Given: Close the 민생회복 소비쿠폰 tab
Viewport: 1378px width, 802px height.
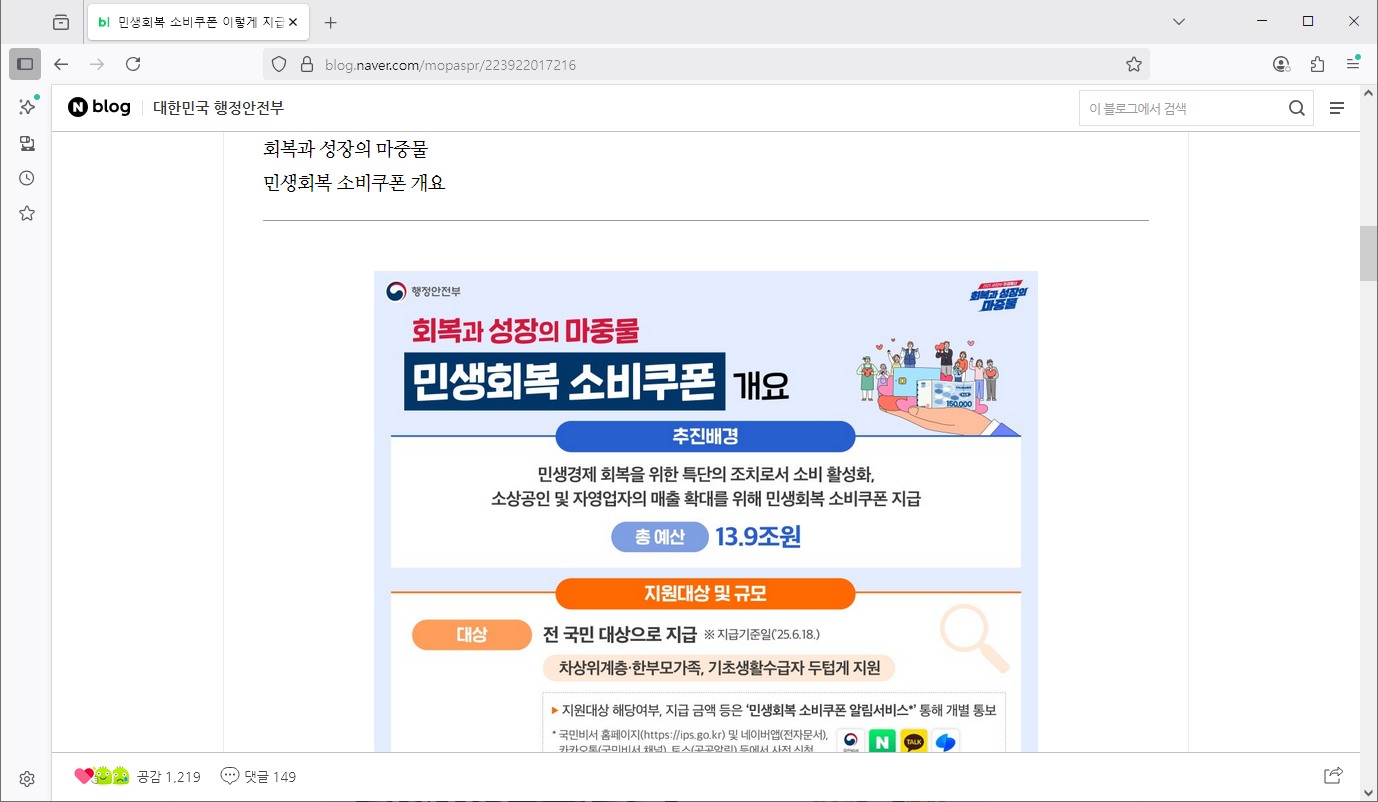Looking at the screenshot, I should click(x=293, y=22).
